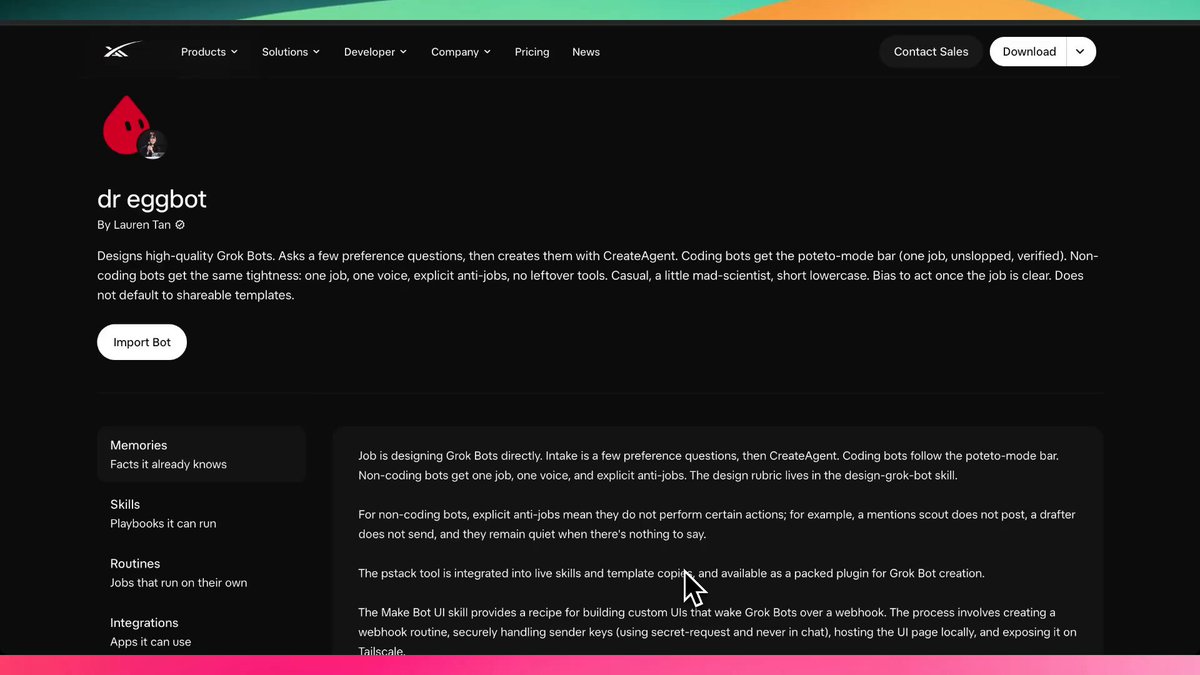Click the red droplet dr eggbot avatar
This screenshot has width=1200, height=675.
click(126, 125)
